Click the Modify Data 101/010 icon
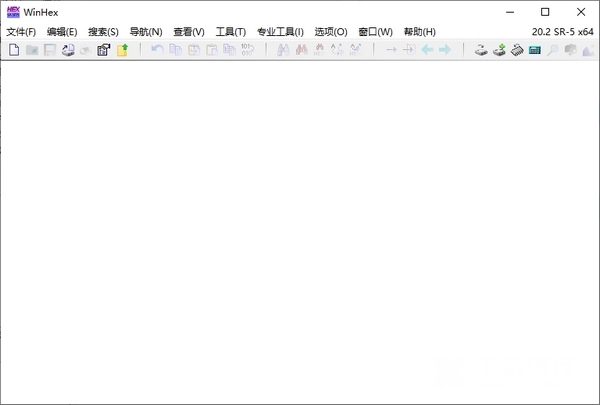The image size is (600, 405). 247,50
